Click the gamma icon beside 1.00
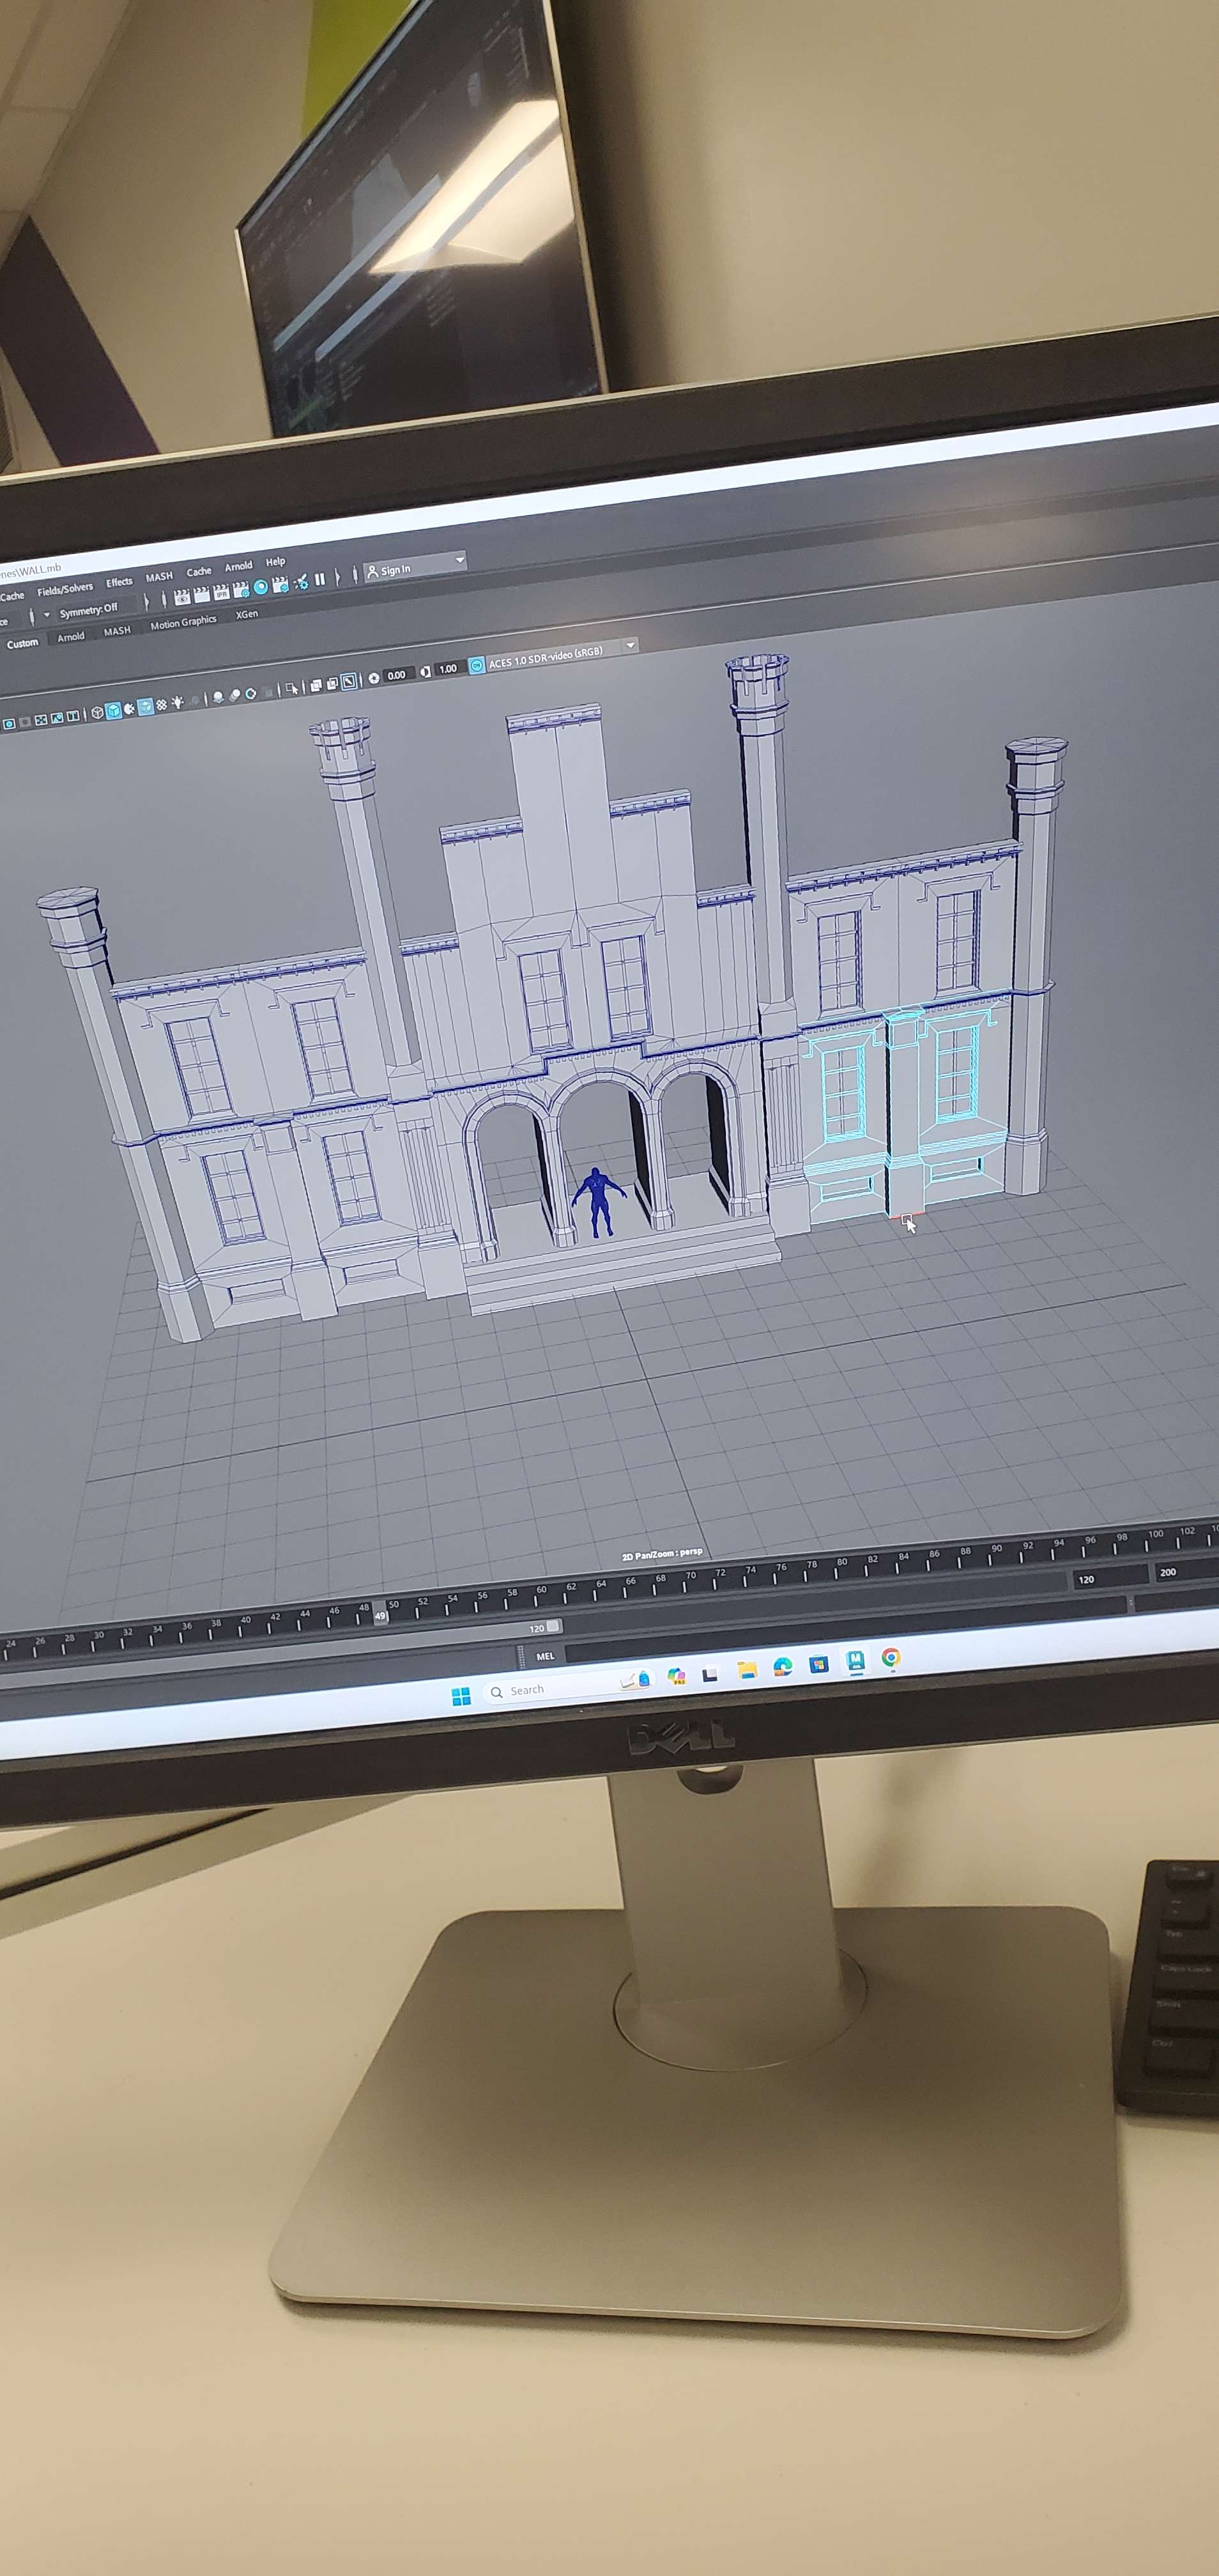This screenshot has width=1219, height=2576. 425,671
